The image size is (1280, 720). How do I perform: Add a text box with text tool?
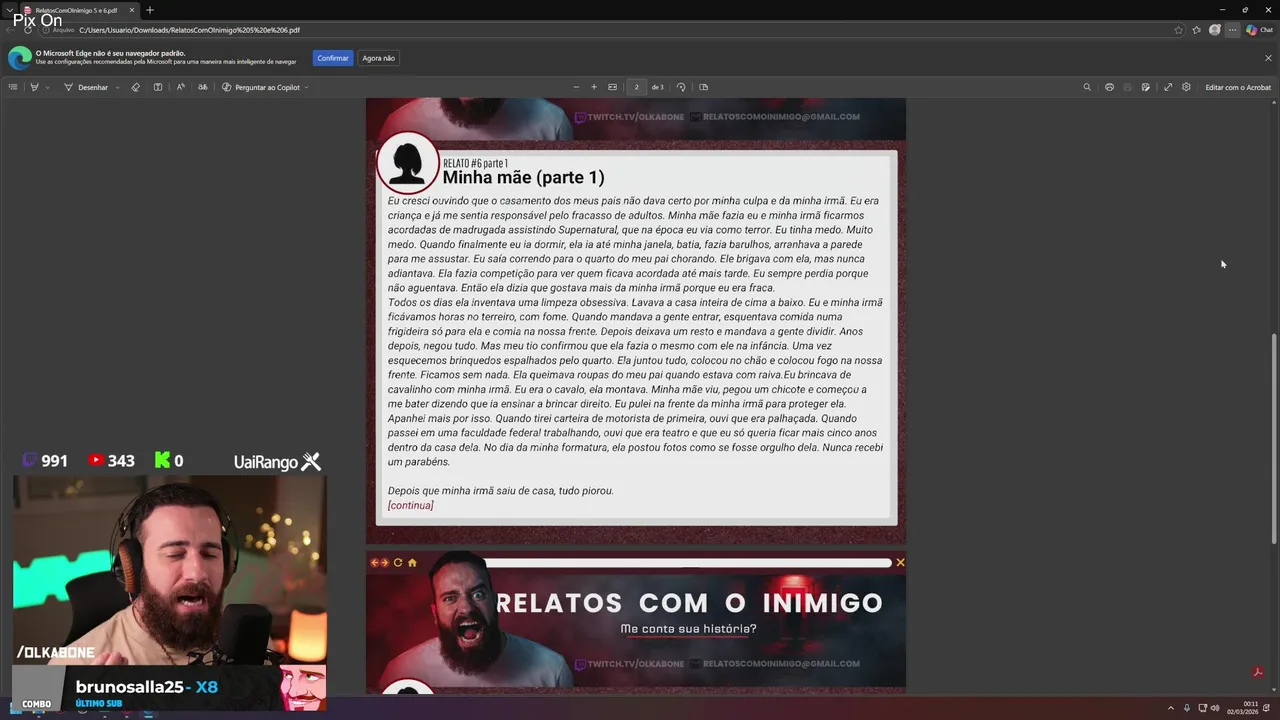(x=158, y=87)
